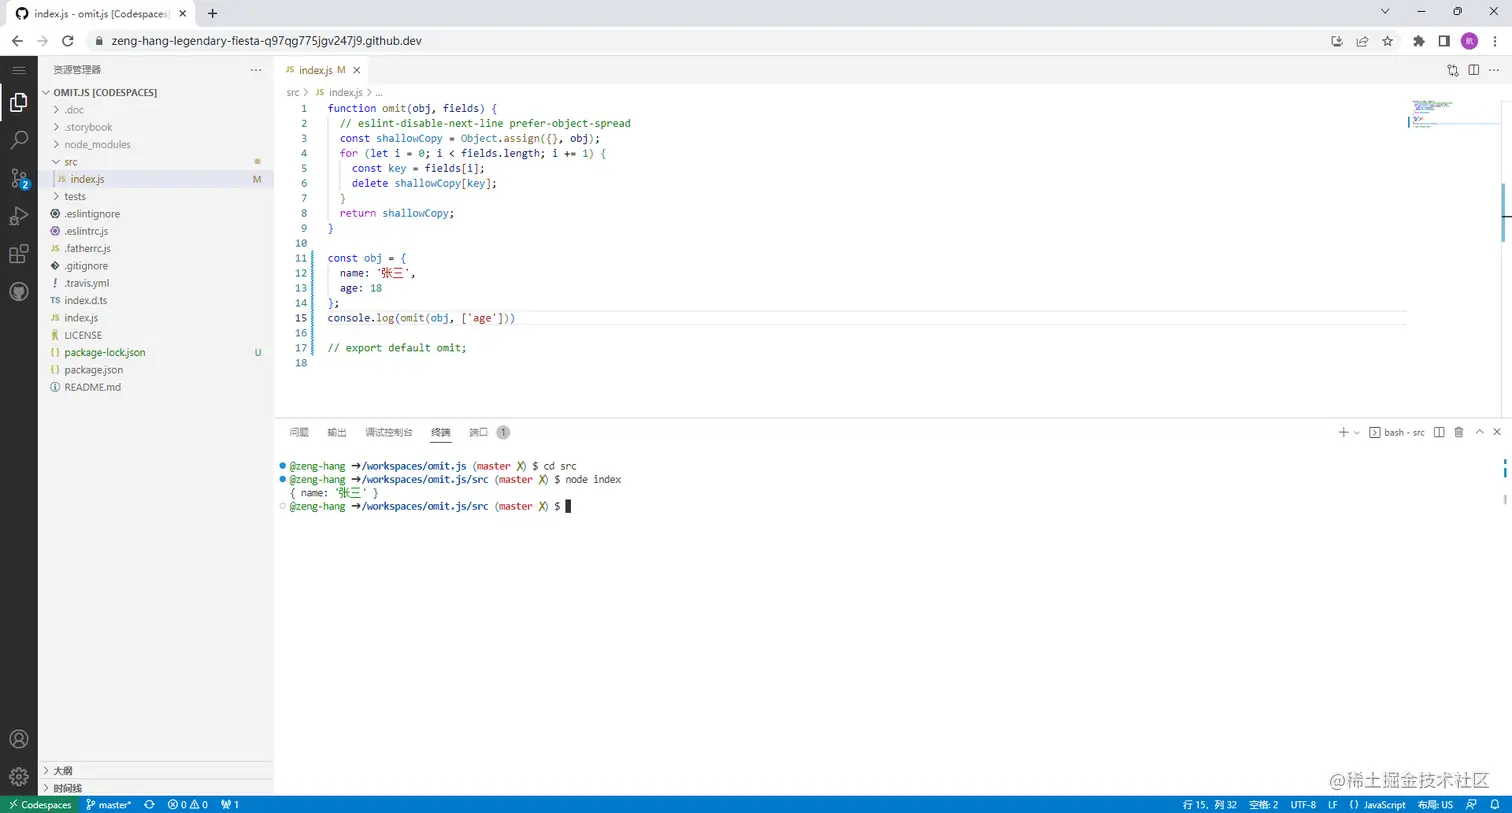Click the browser address bar URL

(266, 41)
